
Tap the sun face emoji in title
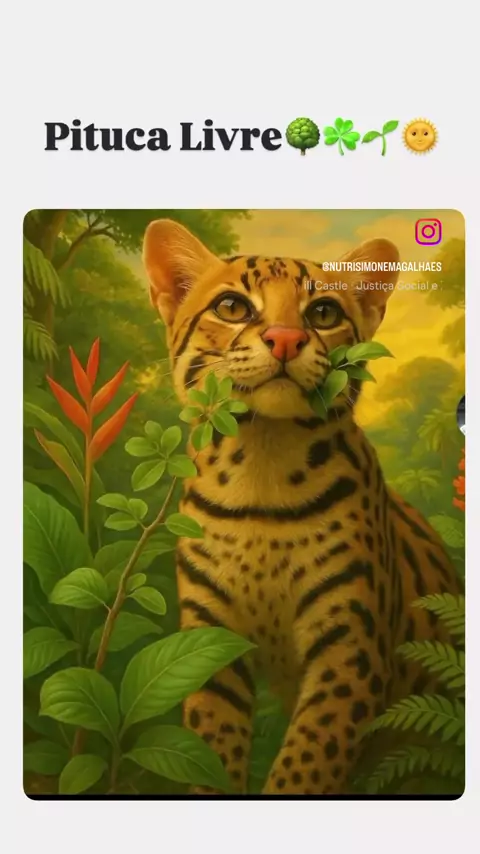420,136
